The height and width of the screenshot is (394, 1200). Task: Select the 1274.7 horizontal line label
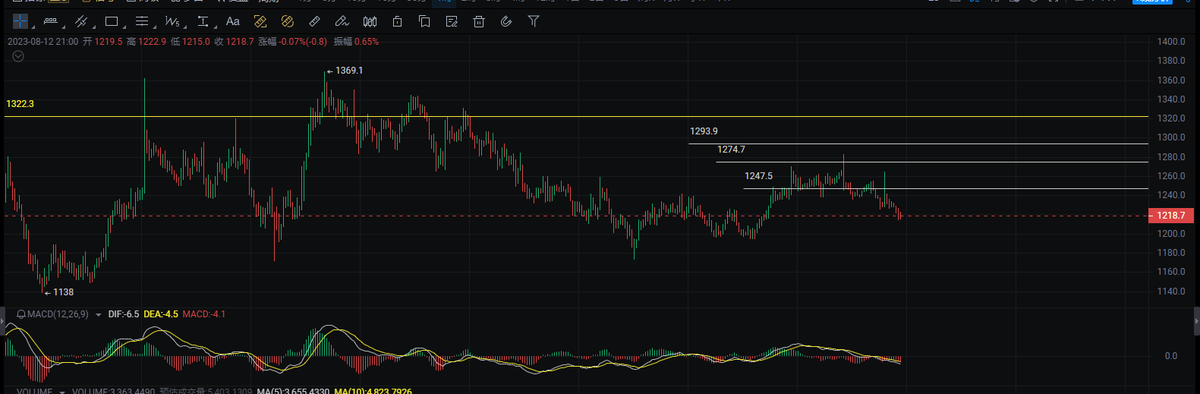731,149
